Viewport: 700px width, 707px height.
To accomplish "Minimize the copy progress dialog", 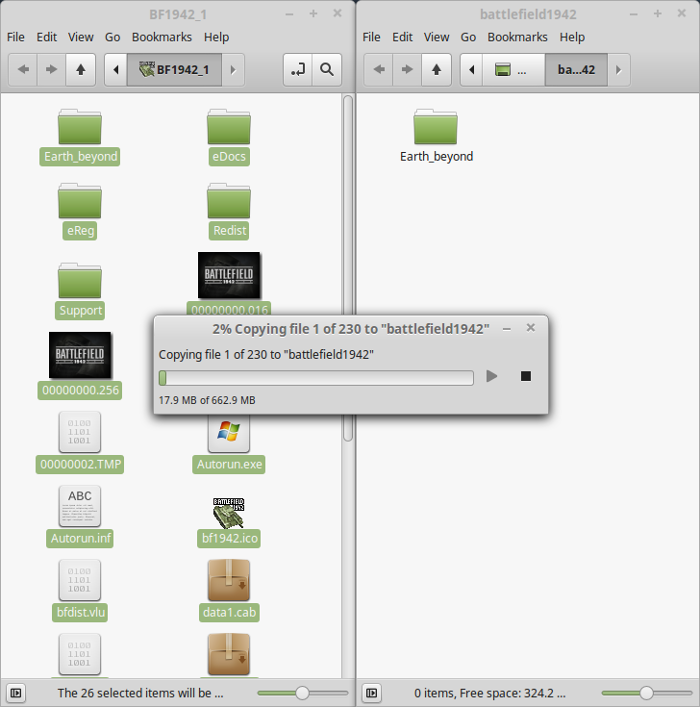I will [x=507, y=329].
